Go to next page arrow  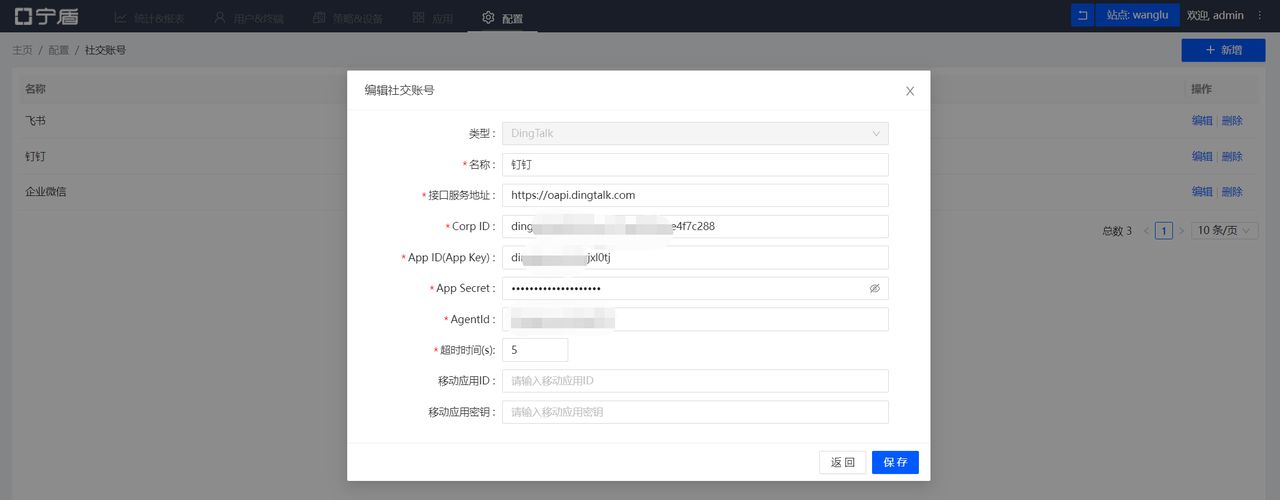[1181, 231]
